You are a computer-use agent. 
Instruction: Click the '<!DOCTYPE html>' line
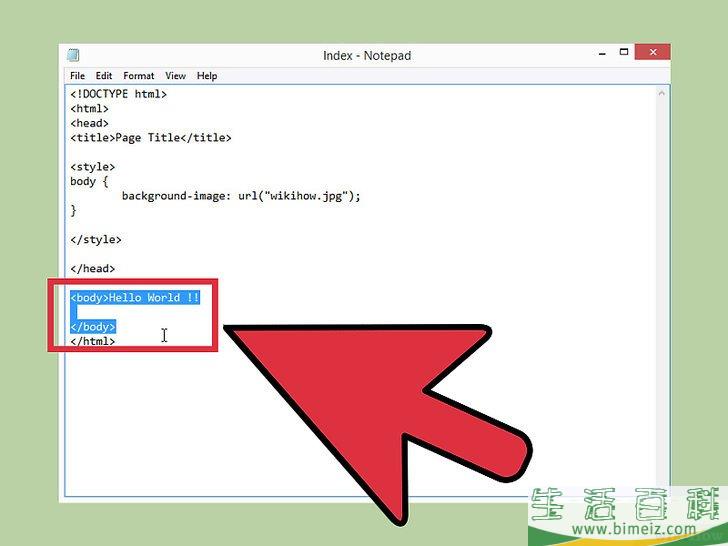(x=118, y=94)
